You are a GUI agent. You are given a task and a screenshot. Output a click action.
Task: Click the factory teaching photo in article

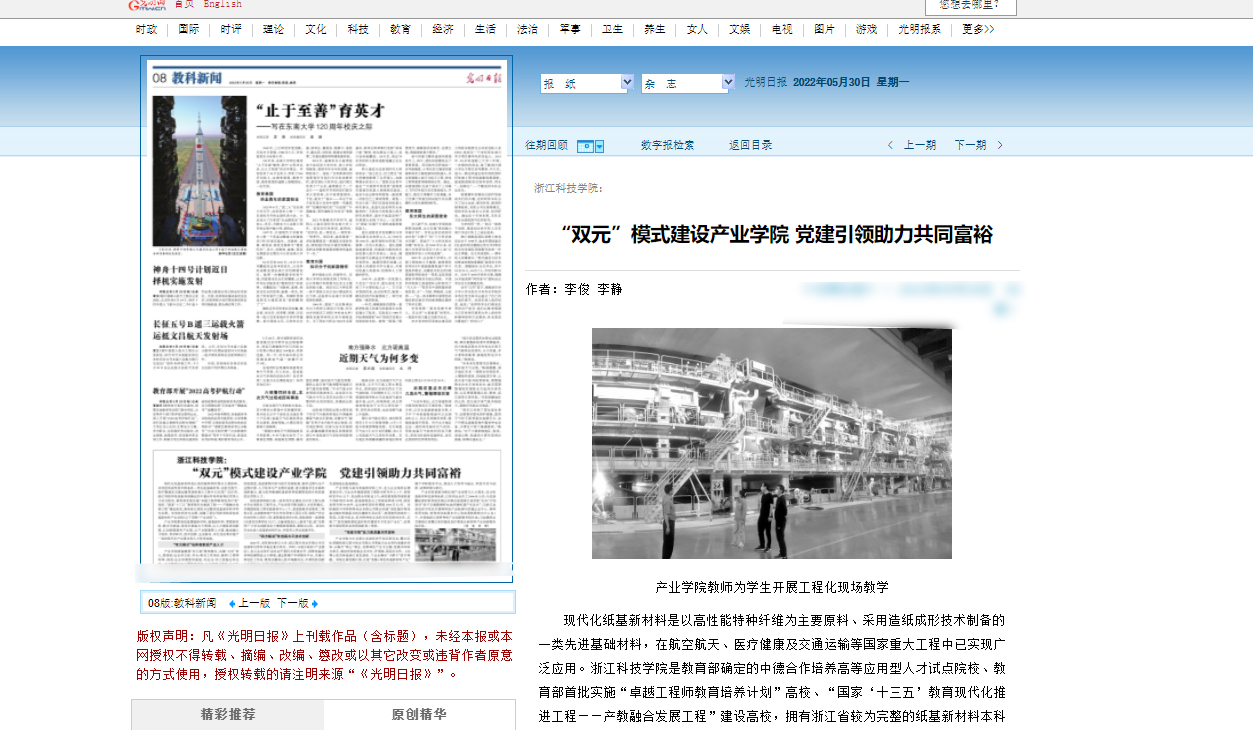pyautogui.click(x=771, y=443)
